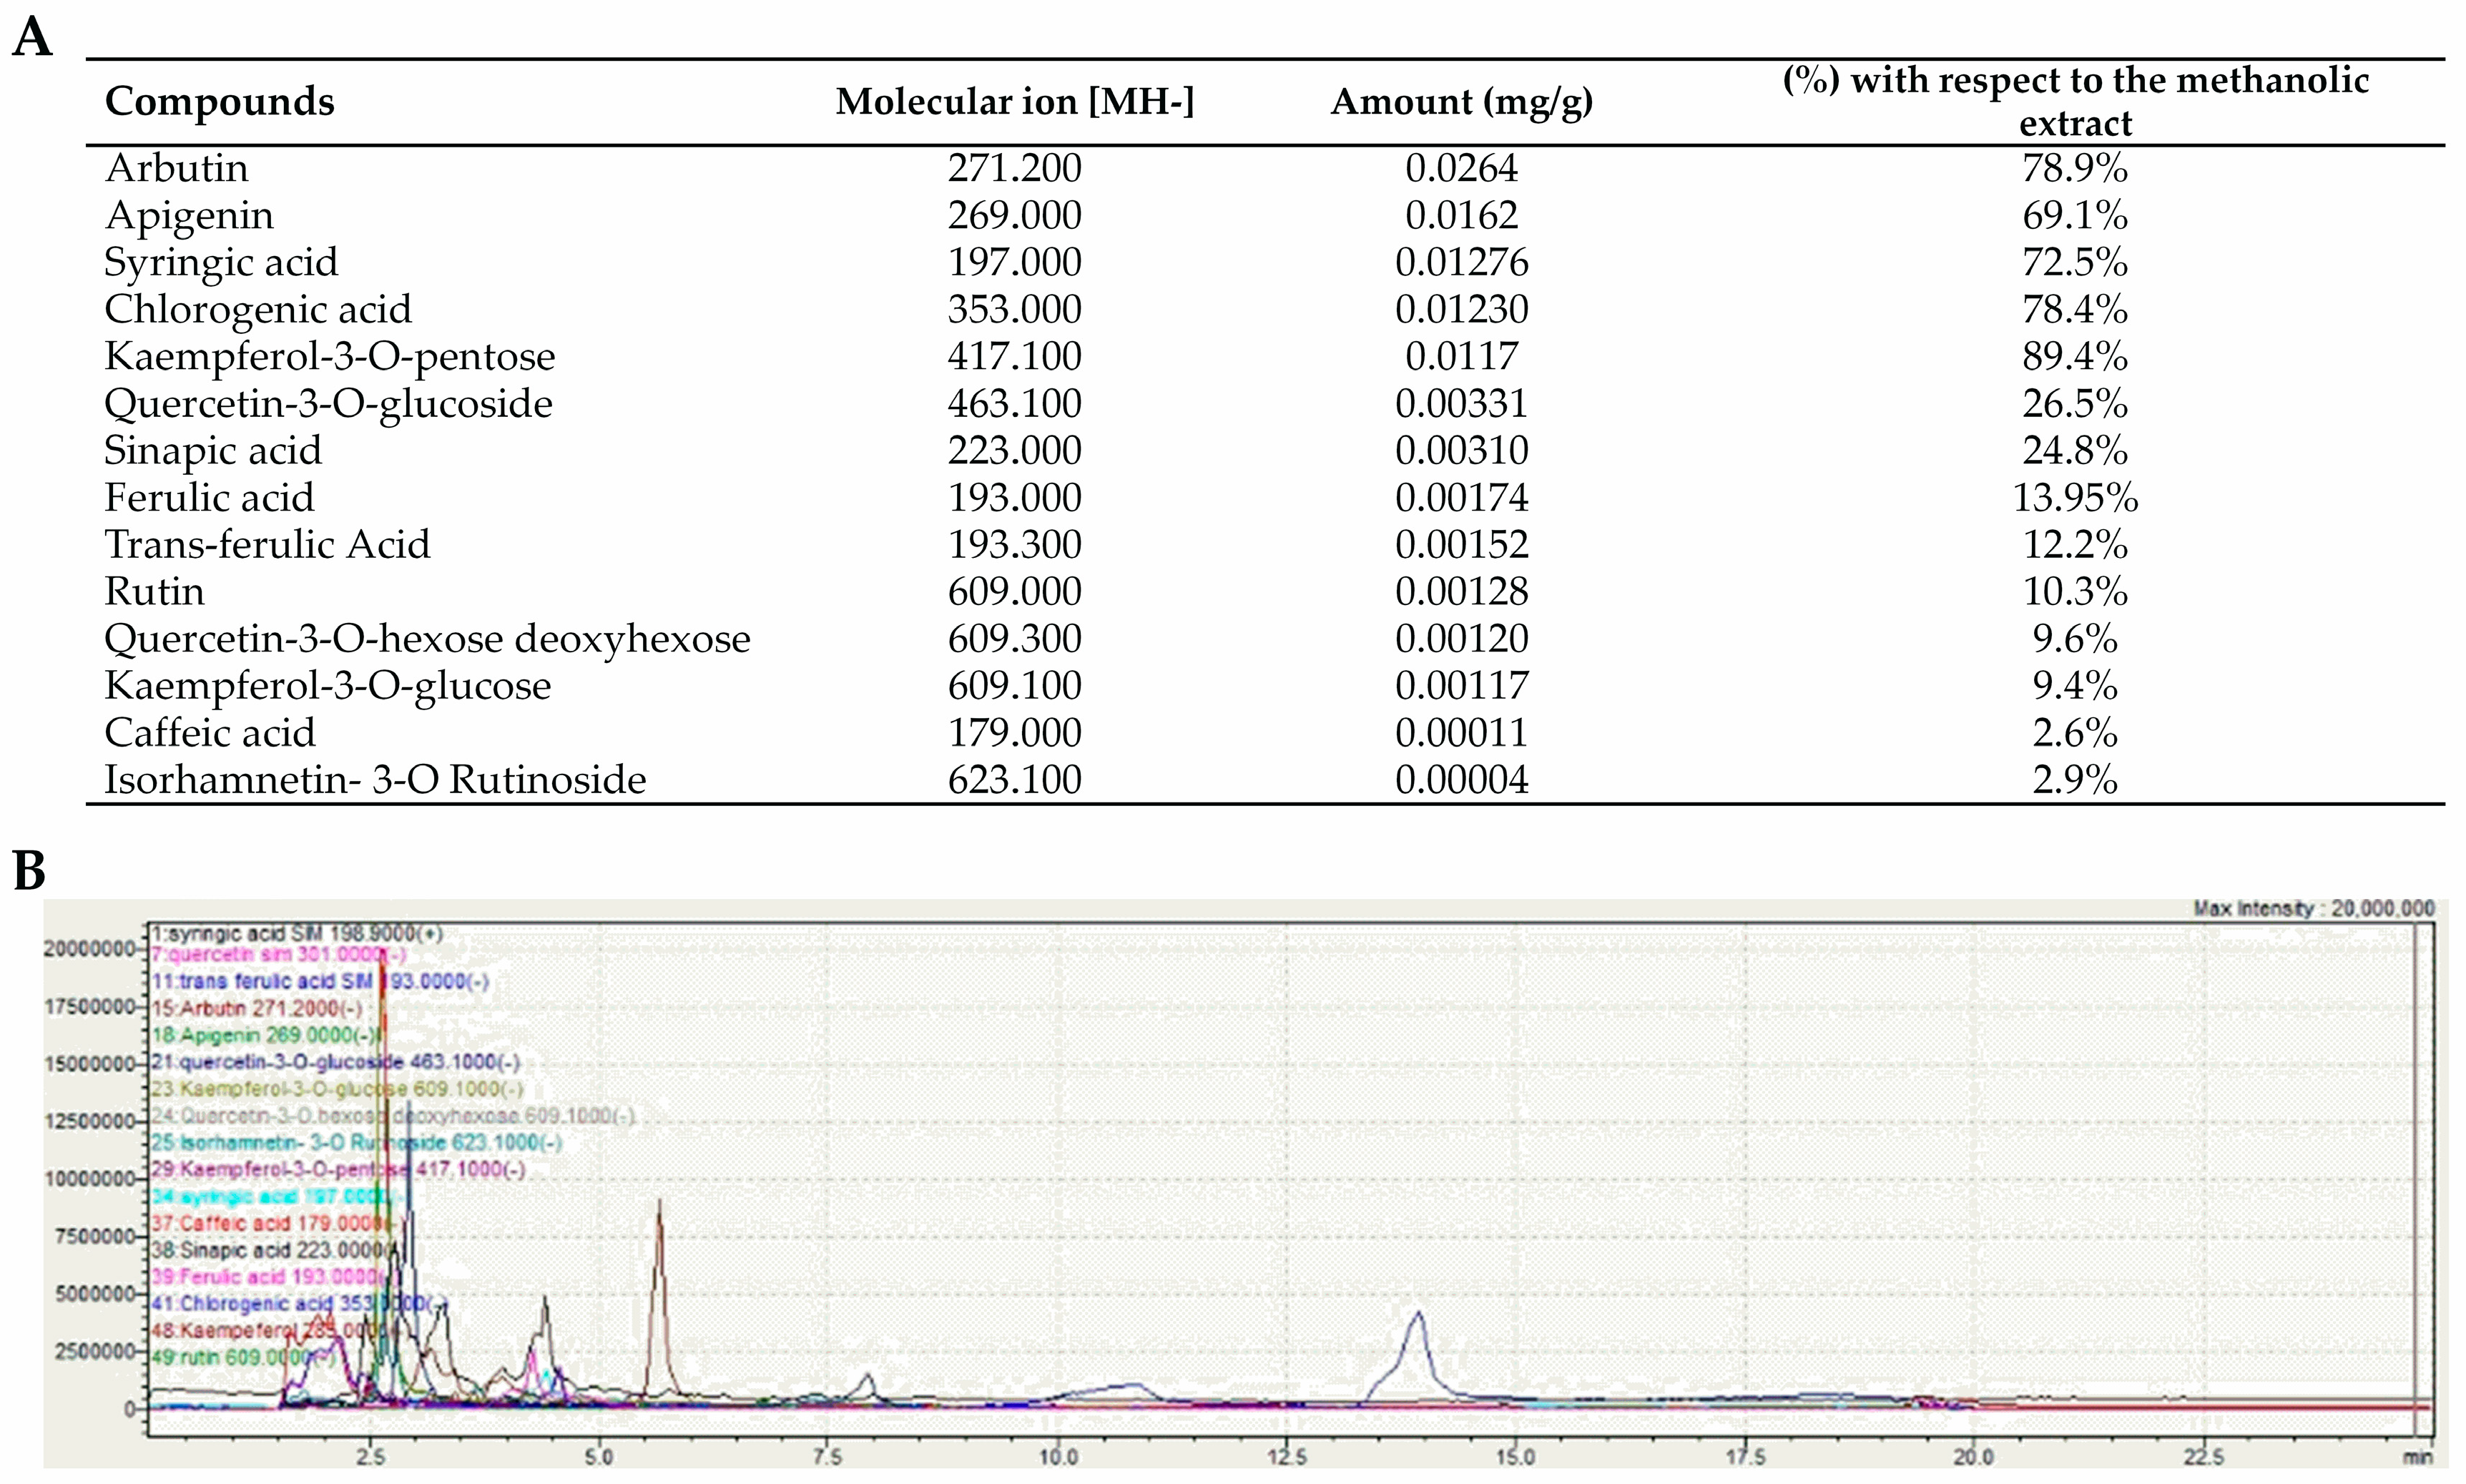Click the Arbutin compound row name
The image size is (2466, 1484).
click(x=177, y=168)
